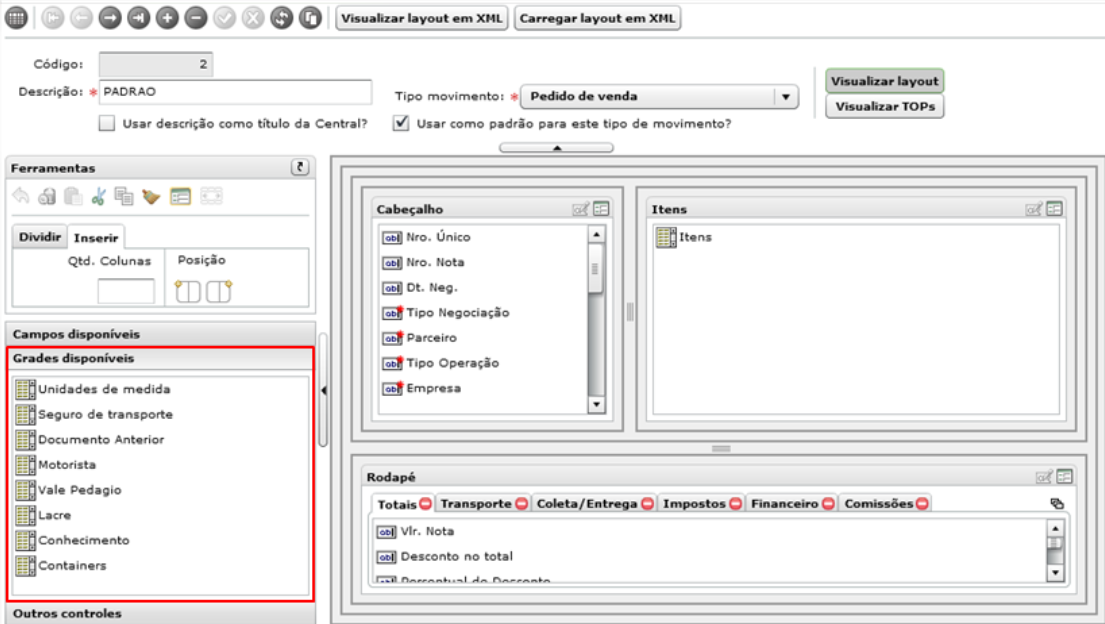Click the Qtd. Colunas input field
The height and width of the screenshot is (624, 1105).
click(125, 290)
